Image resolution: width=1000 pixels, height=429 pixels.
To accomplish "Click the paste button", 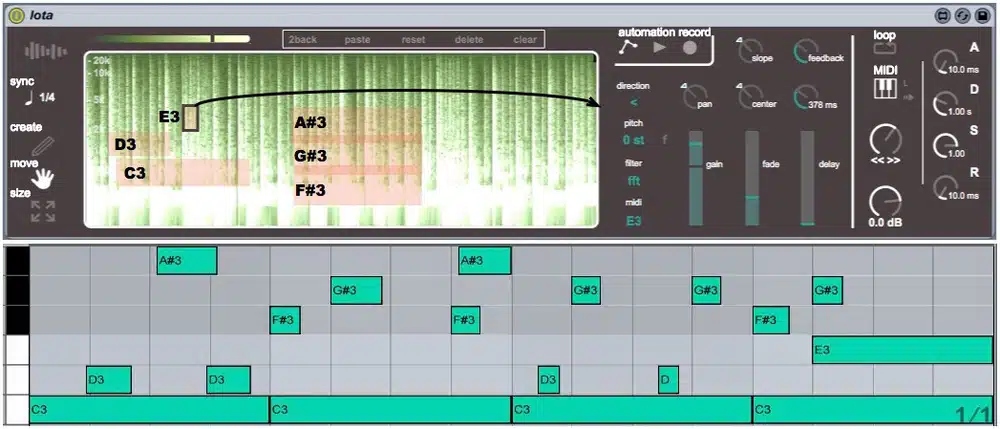I will coord(357,40).
